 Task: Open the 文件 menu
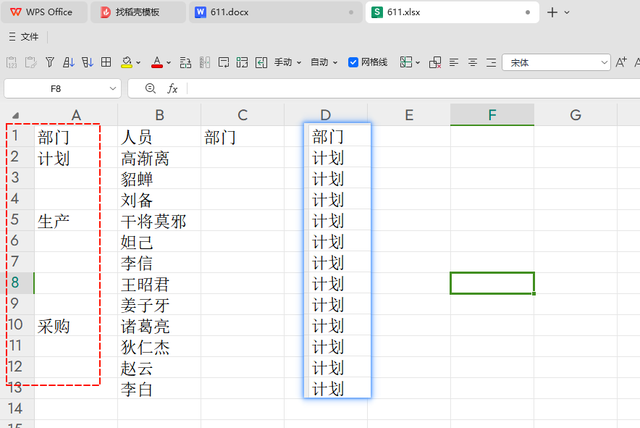pyautogui.click(x=29, y=37)
